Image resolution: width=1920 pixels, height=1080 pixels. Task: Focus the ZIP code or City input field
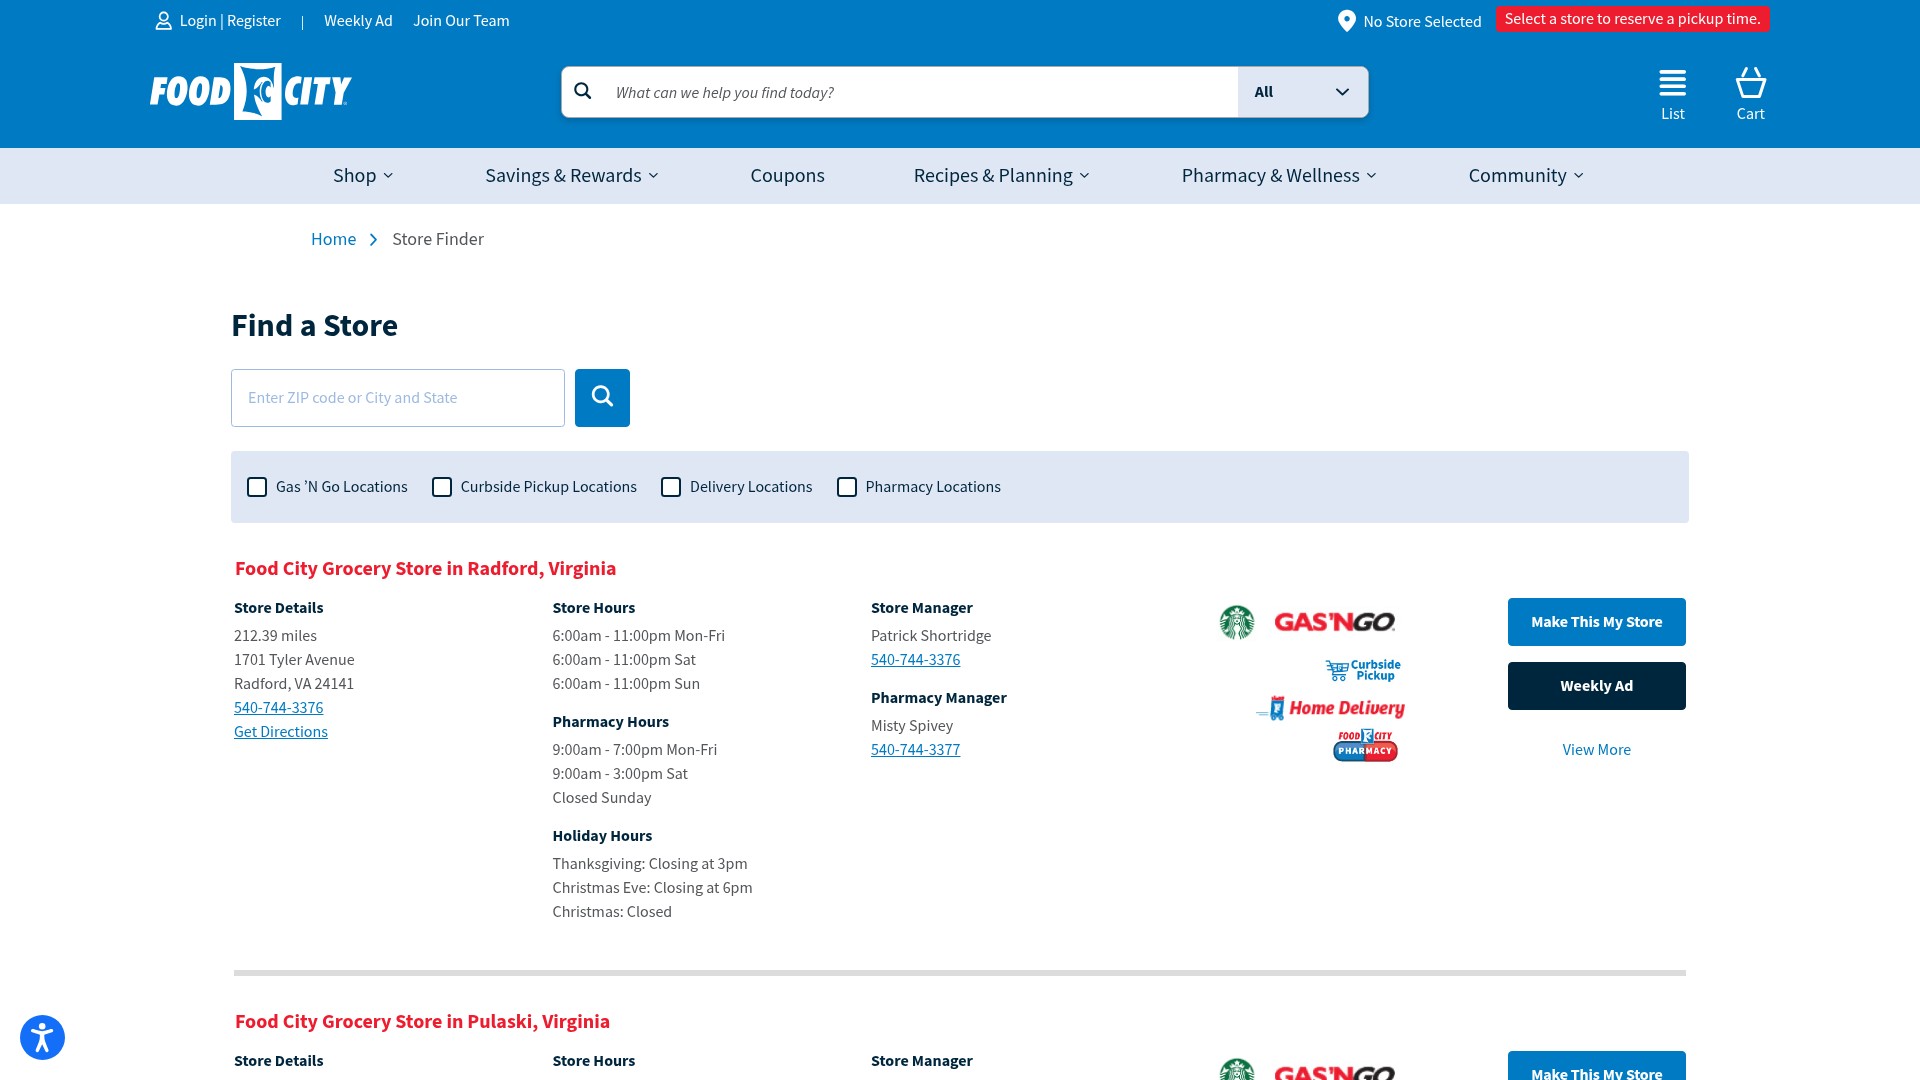(398, 398)
